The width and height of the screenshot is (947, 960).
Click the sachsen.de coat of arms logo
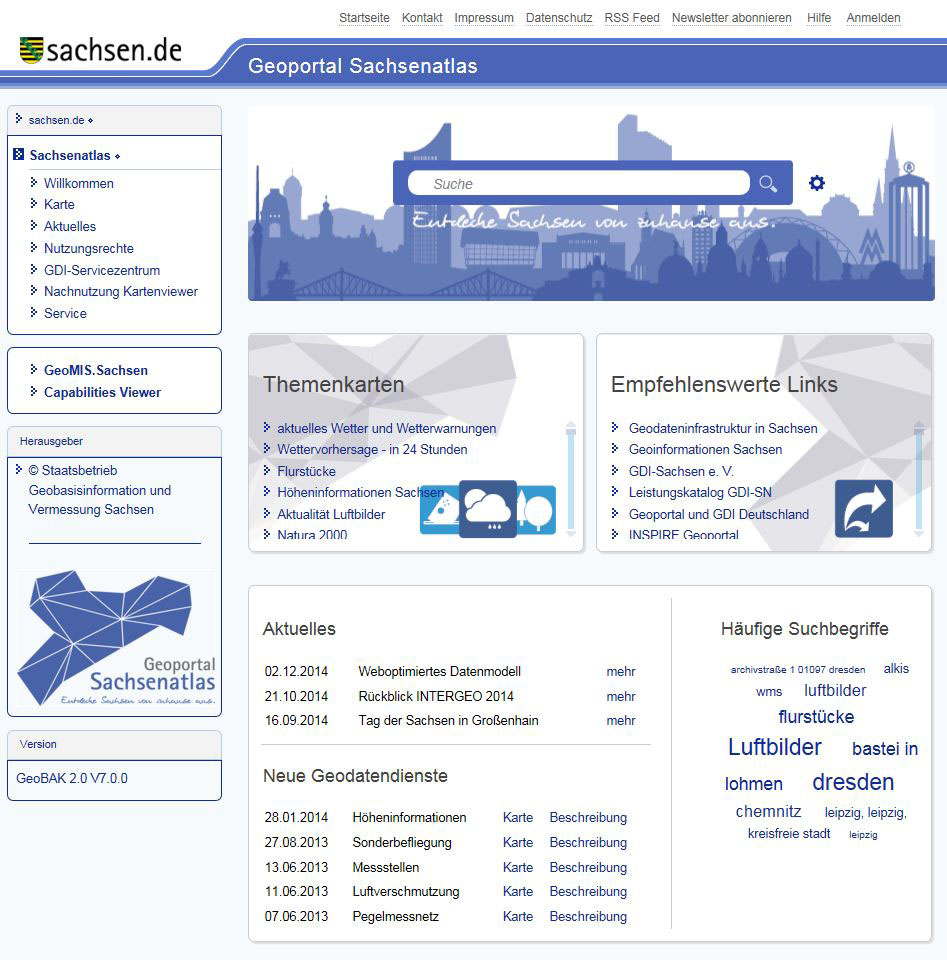pos(31,50)
